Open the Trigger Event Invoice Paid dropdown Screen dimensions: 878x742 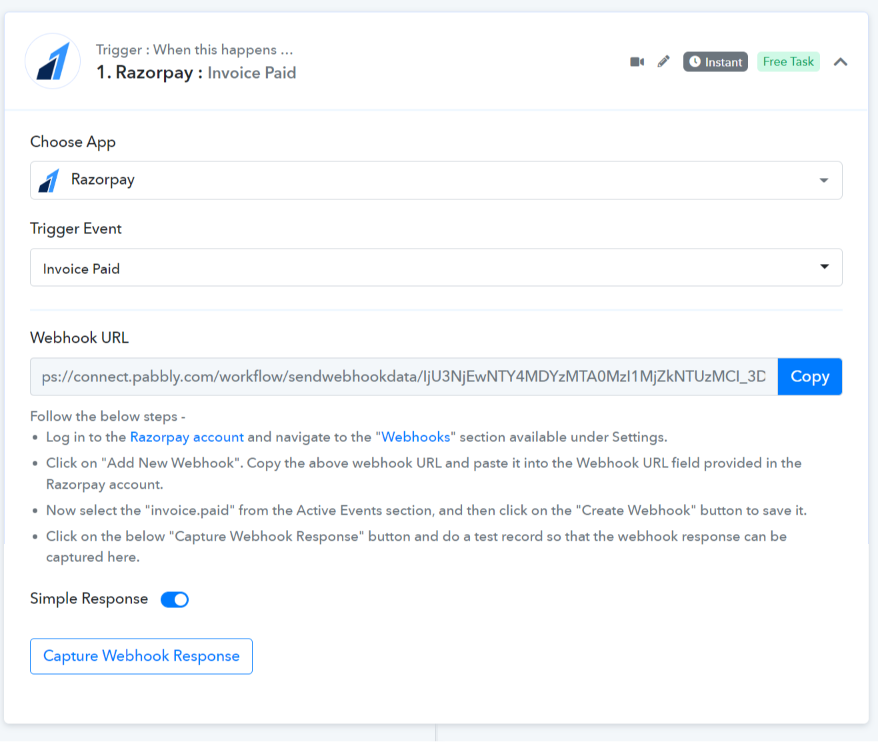click(x=436, y=268)
